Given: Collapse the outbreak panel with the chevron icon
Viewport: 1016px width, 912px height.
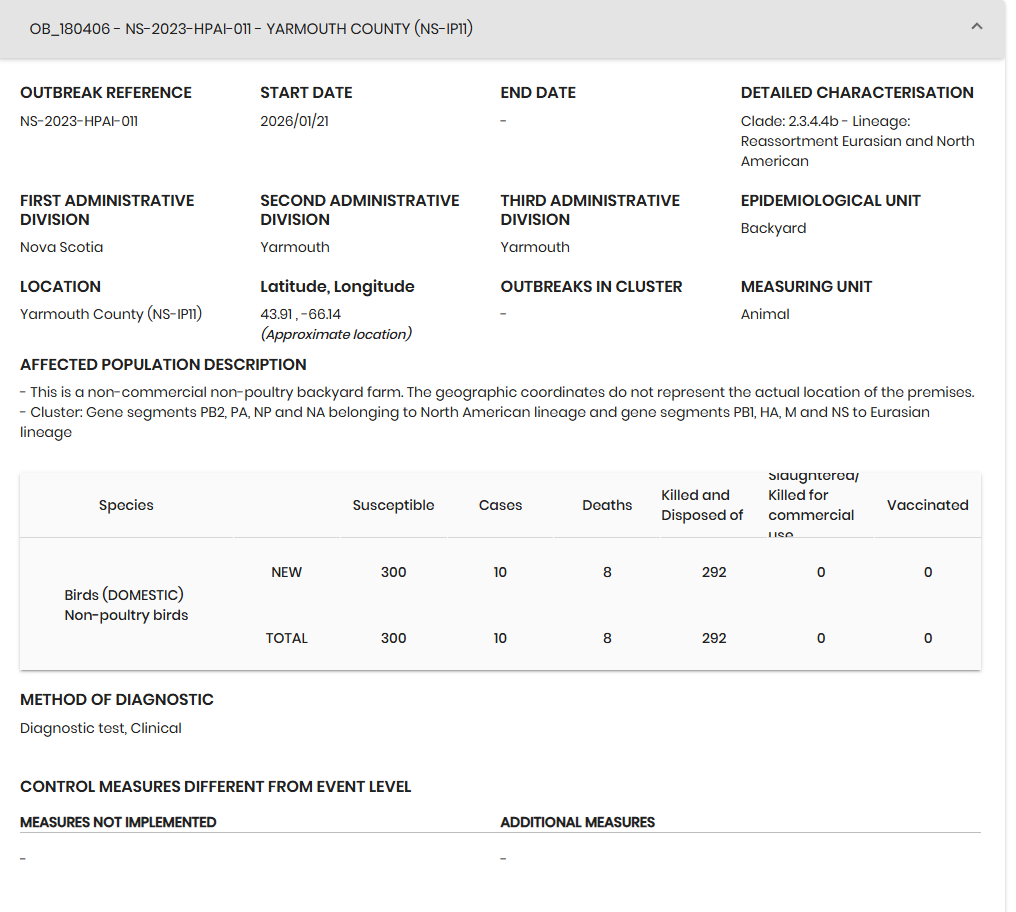Looking at the screenshot, I should tap(977, 27).
